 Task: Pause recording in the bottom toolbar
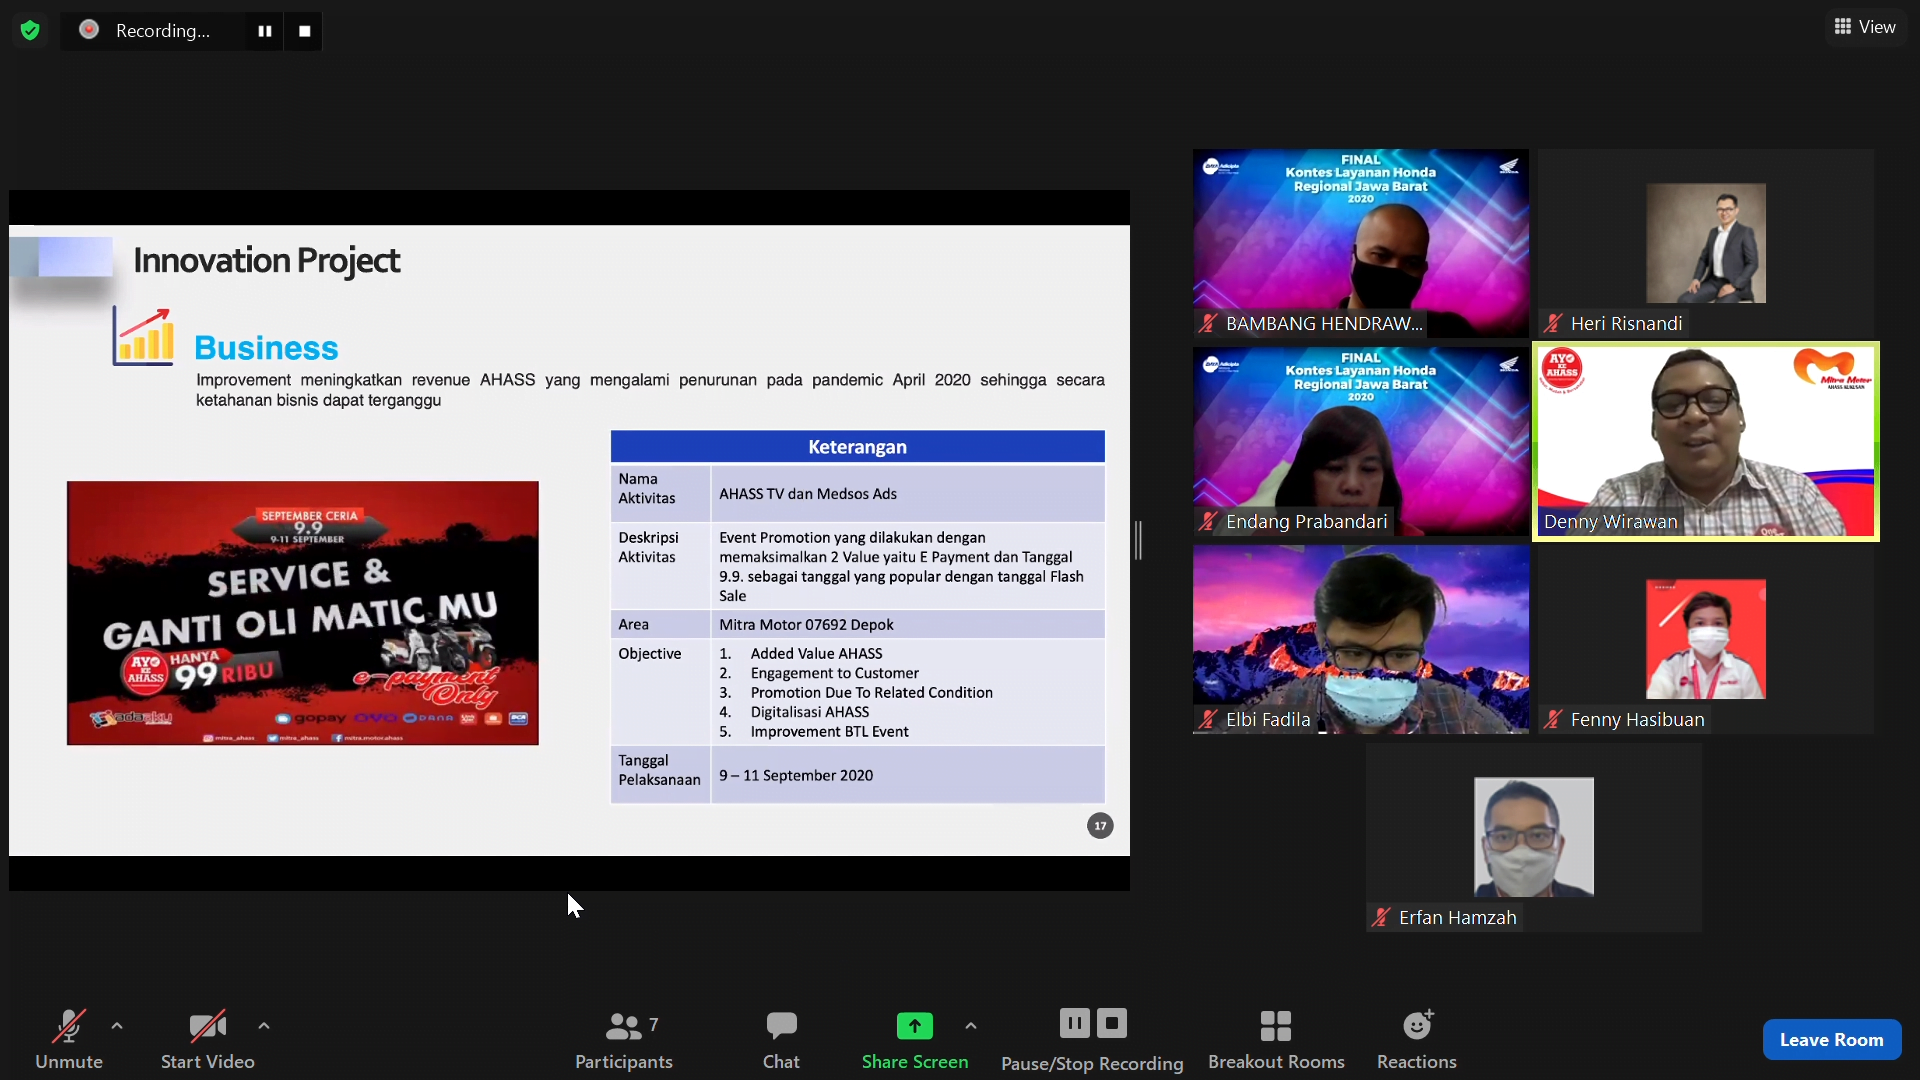coord(1075,1023)
